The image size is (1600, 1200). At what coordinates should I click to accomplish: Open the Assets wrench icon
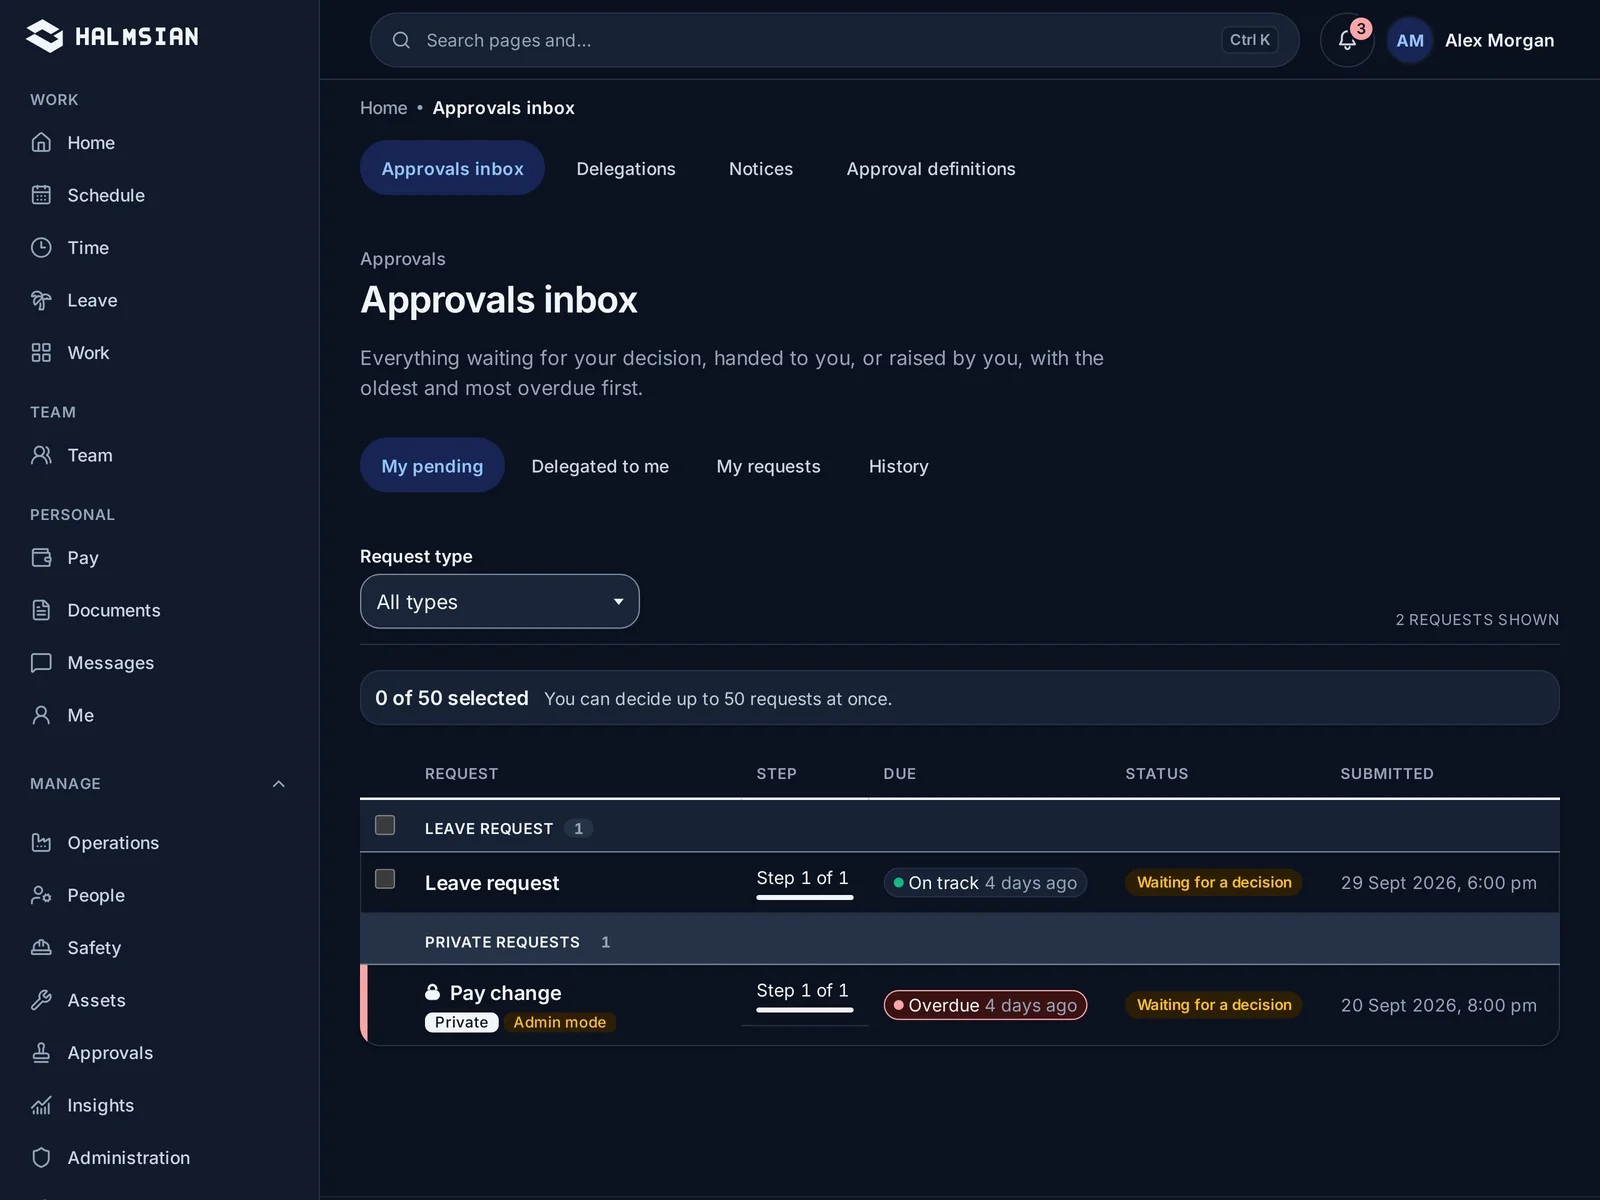tap(41, 1000)
